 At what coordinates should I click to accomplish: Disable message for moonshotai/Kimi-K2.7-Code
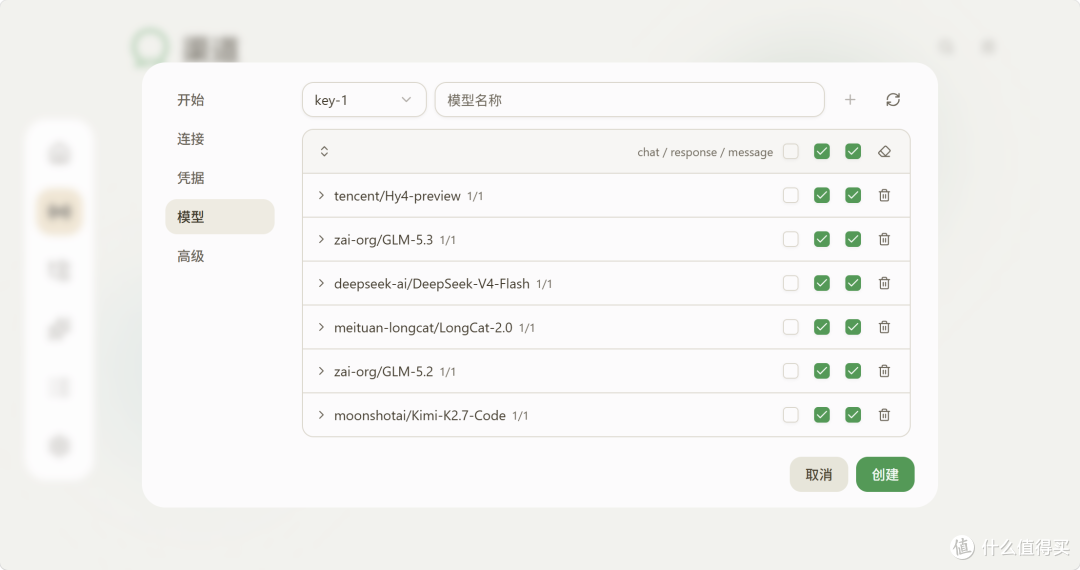853,415
